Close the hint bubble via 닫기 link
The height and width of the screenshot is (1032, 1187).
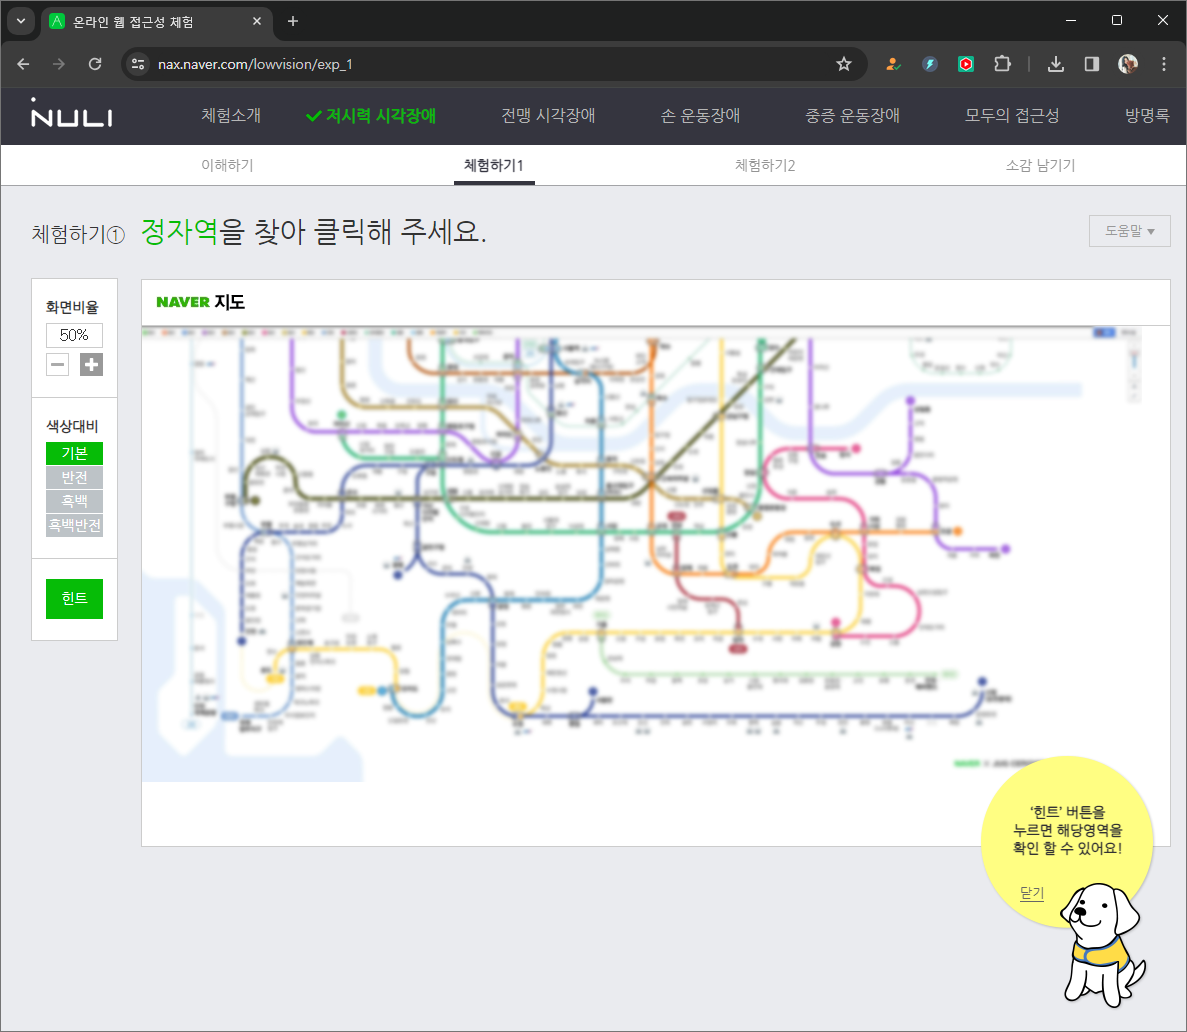point(1032,893)
